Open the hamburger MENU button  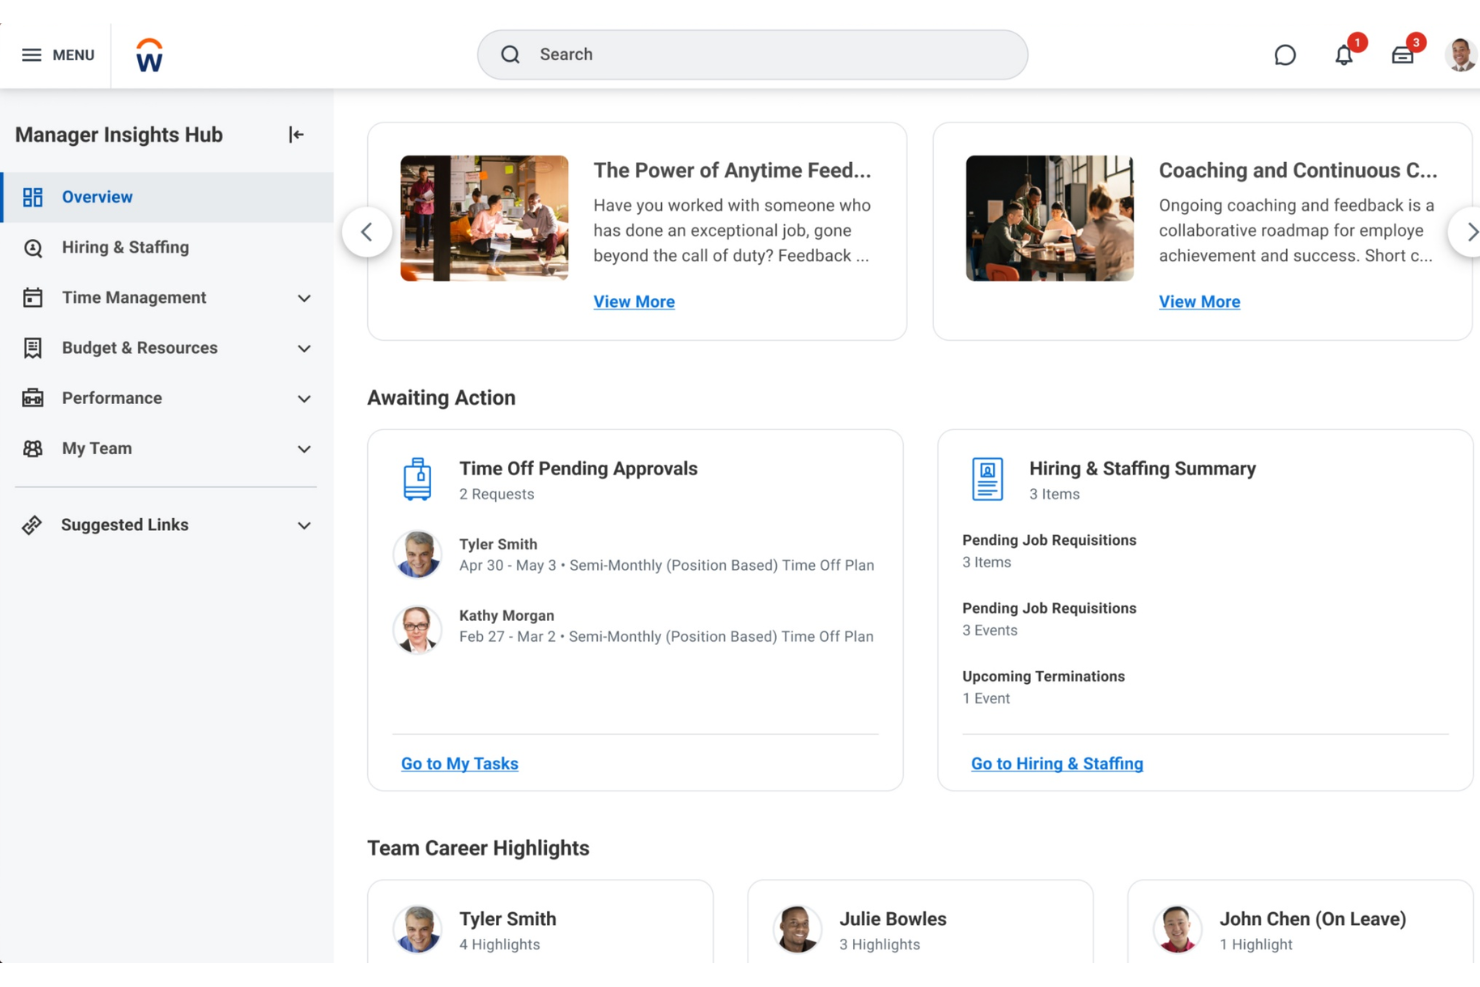point(58,55)
